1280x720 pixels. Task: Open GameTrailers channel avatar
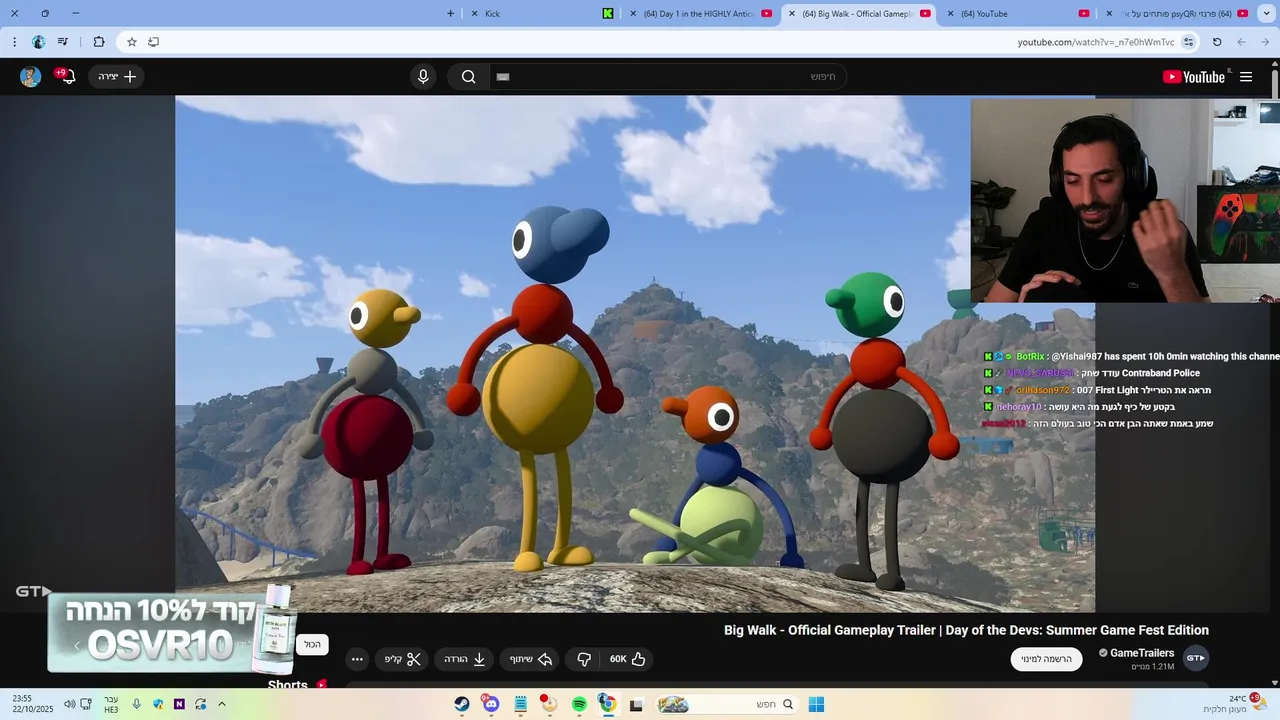[x=1196, y=658]
